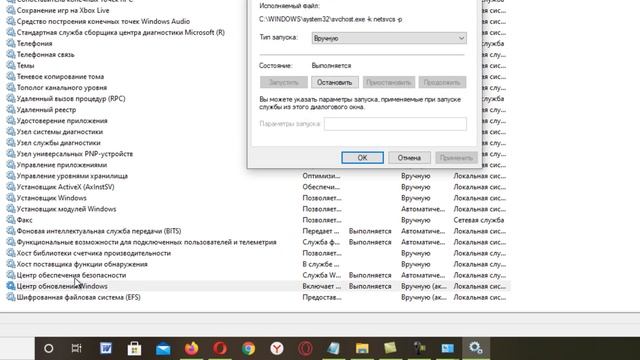Select service Узел службы диагностики
Viewport: 640px width, 360px height.
58,142
